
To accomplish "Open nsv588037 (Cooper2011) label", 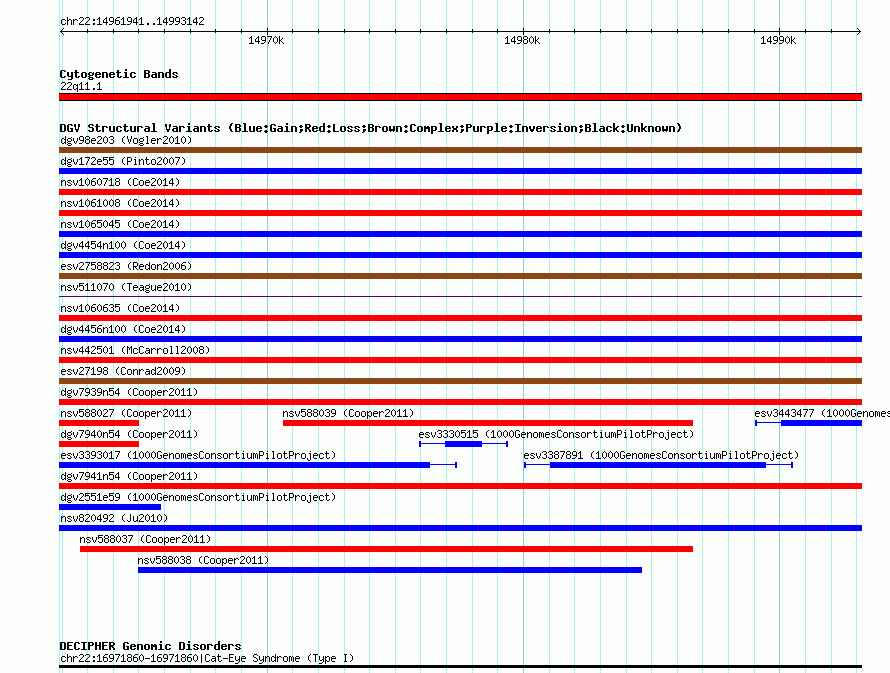I will pyautogui.click(x=145, y=539).
